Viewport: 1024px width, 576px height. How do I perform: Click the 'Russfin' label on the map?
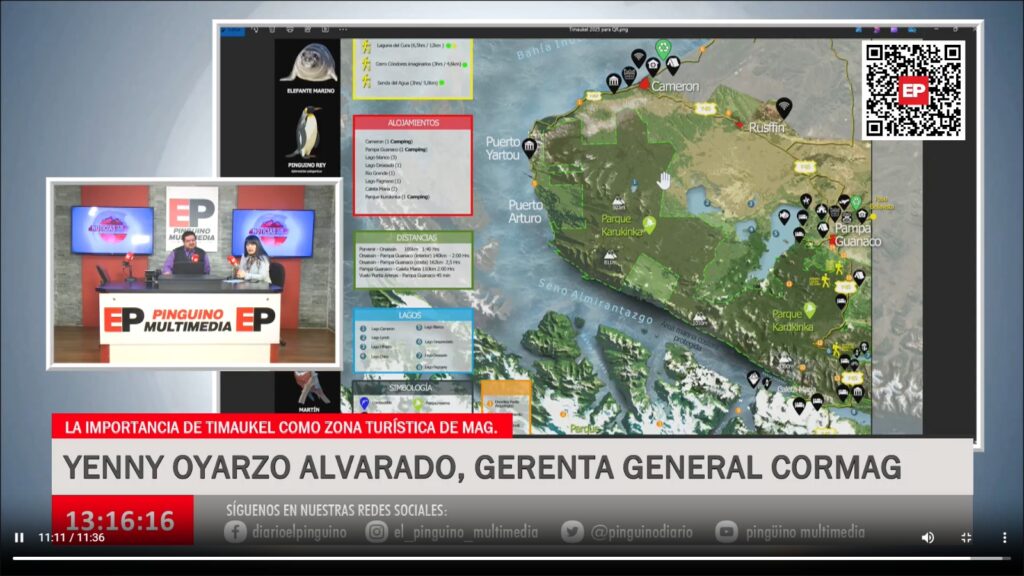[x=766, y=128]
